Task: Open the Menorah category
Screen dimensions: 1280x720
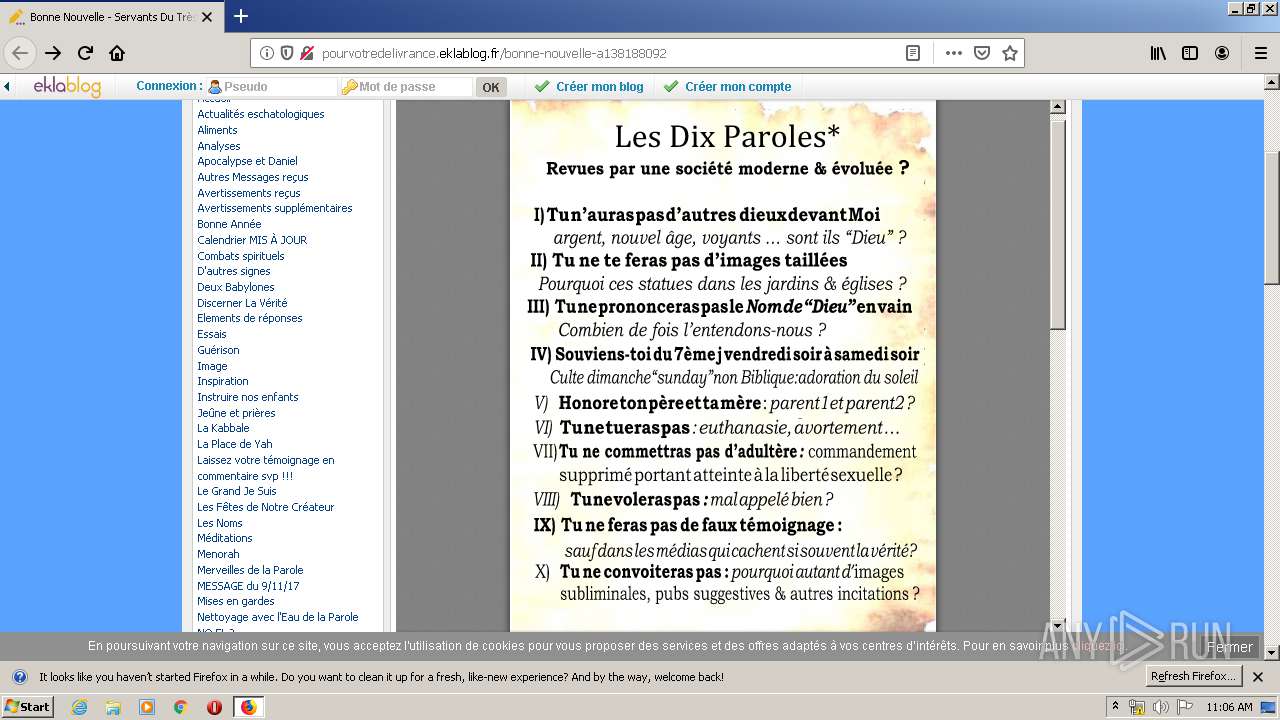Action: [218, 554]
